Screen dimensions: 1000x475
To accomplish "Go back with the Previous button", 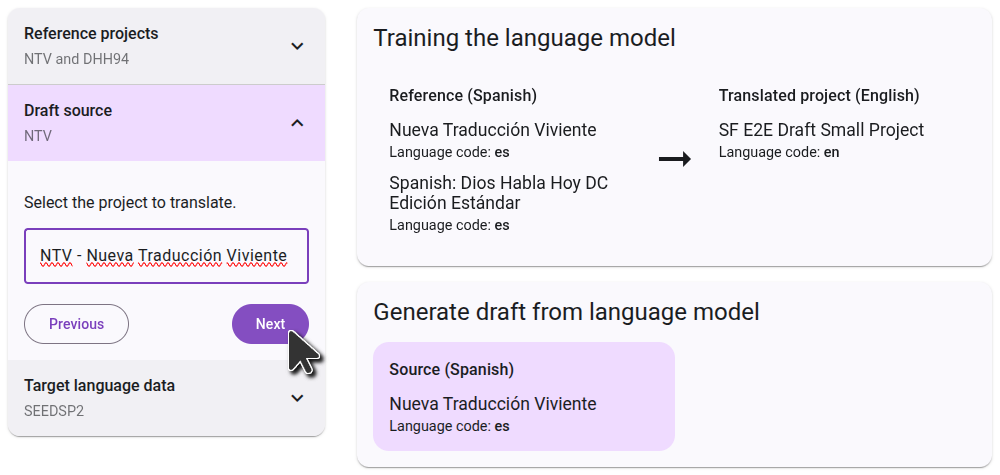I will (x=76, y=324).
